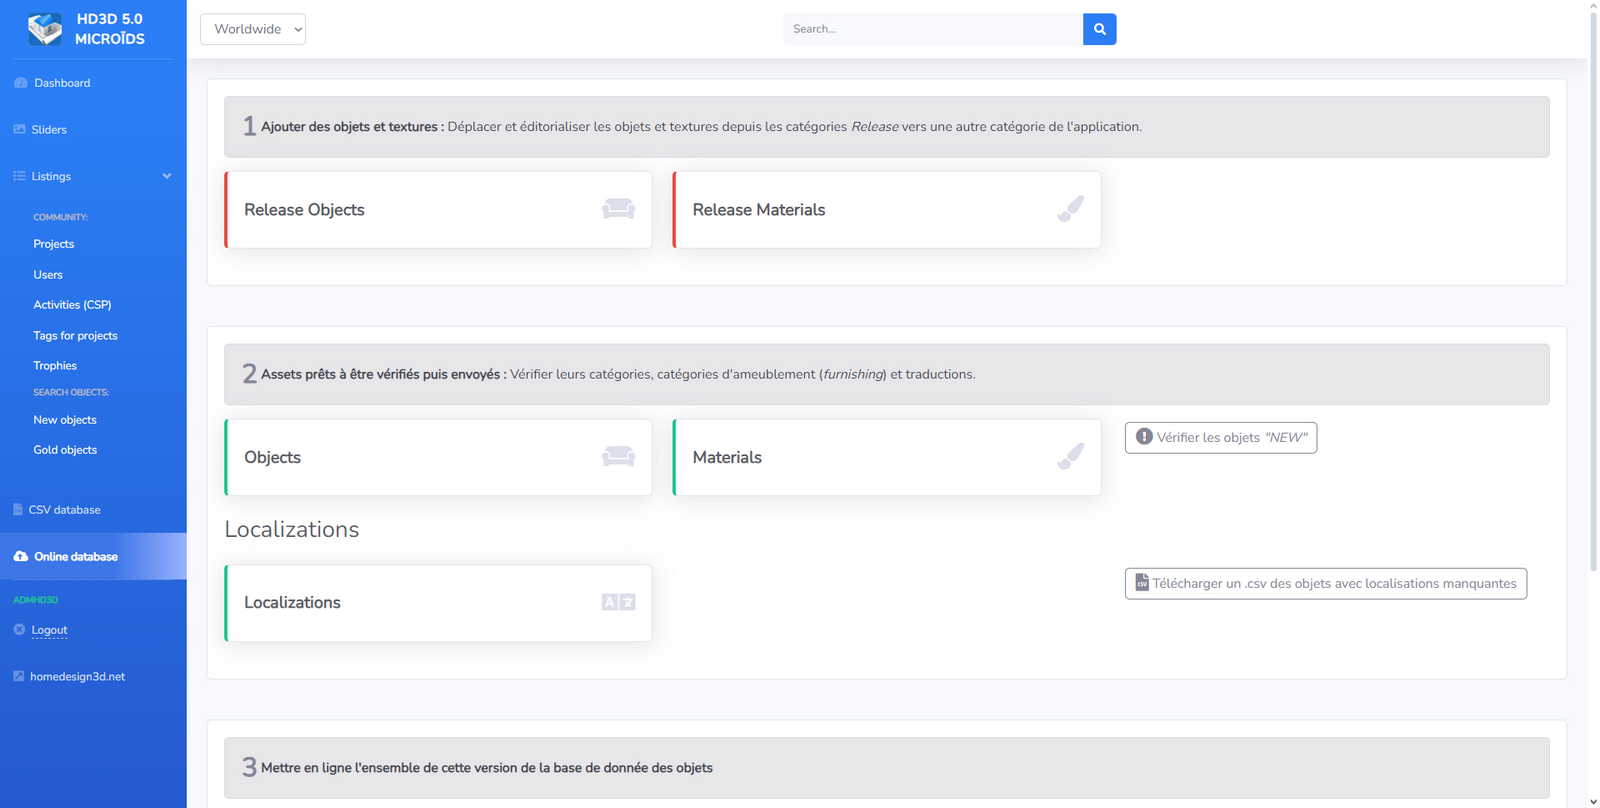Click the Dashboard gauge icon in sidebar
This screenshot has width=1600, height=808.
click(20, 83)
